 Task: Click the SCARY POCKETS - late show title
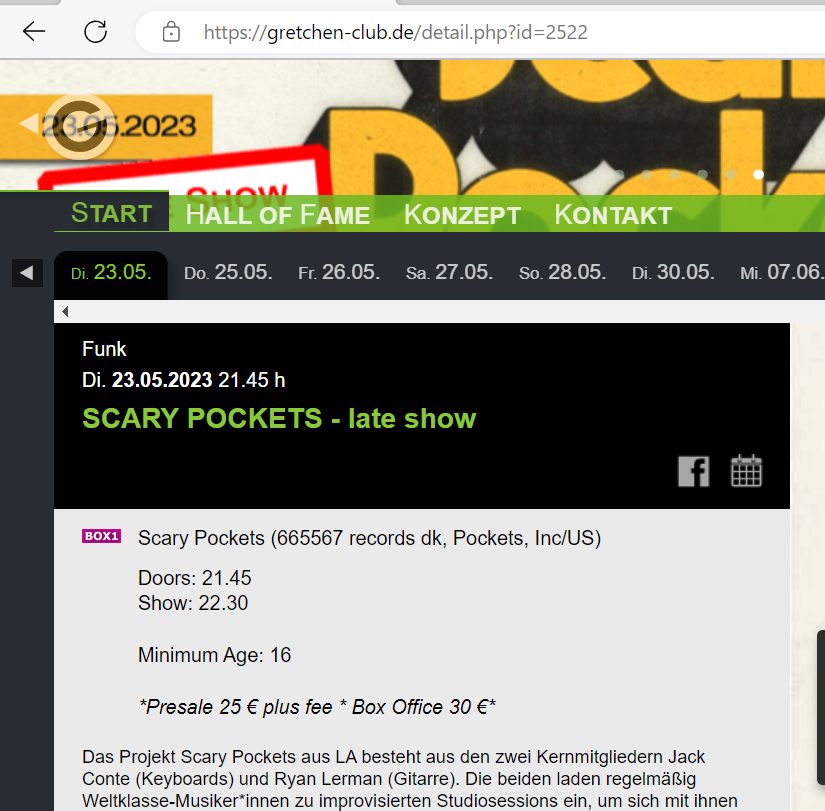coord(279,418)
